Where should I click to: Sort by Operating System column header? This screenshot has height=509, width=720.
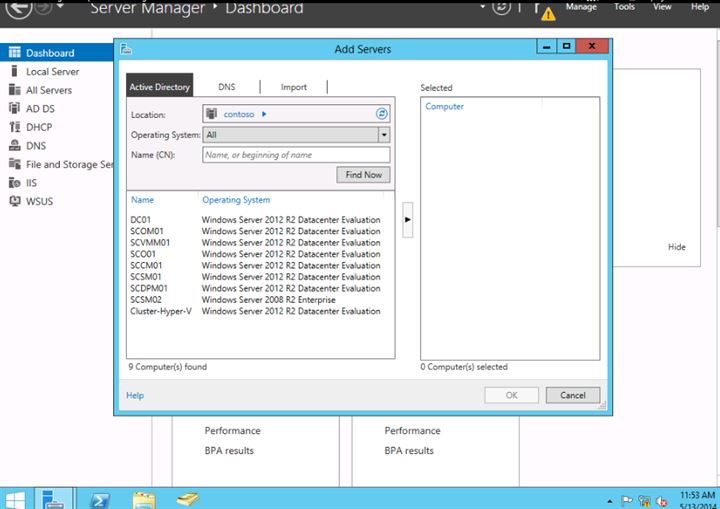click(x=236, y=200)
